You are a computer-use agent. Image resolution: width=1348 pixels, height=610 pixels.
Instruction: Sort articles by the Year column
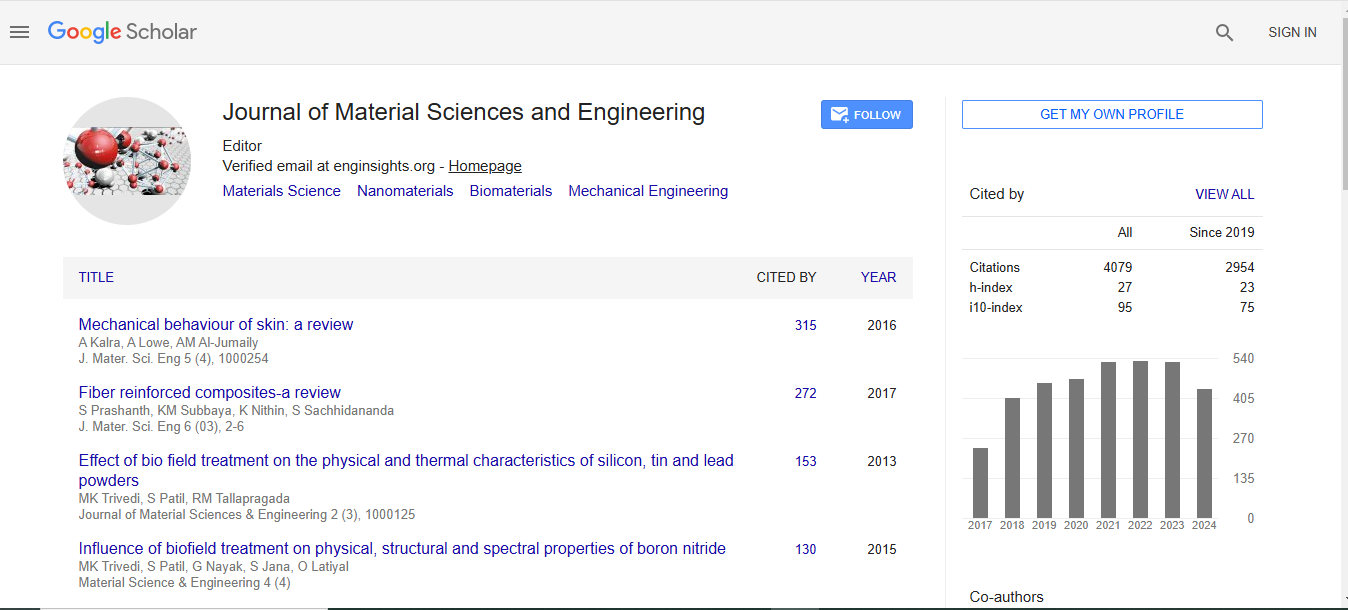point(878,278)
